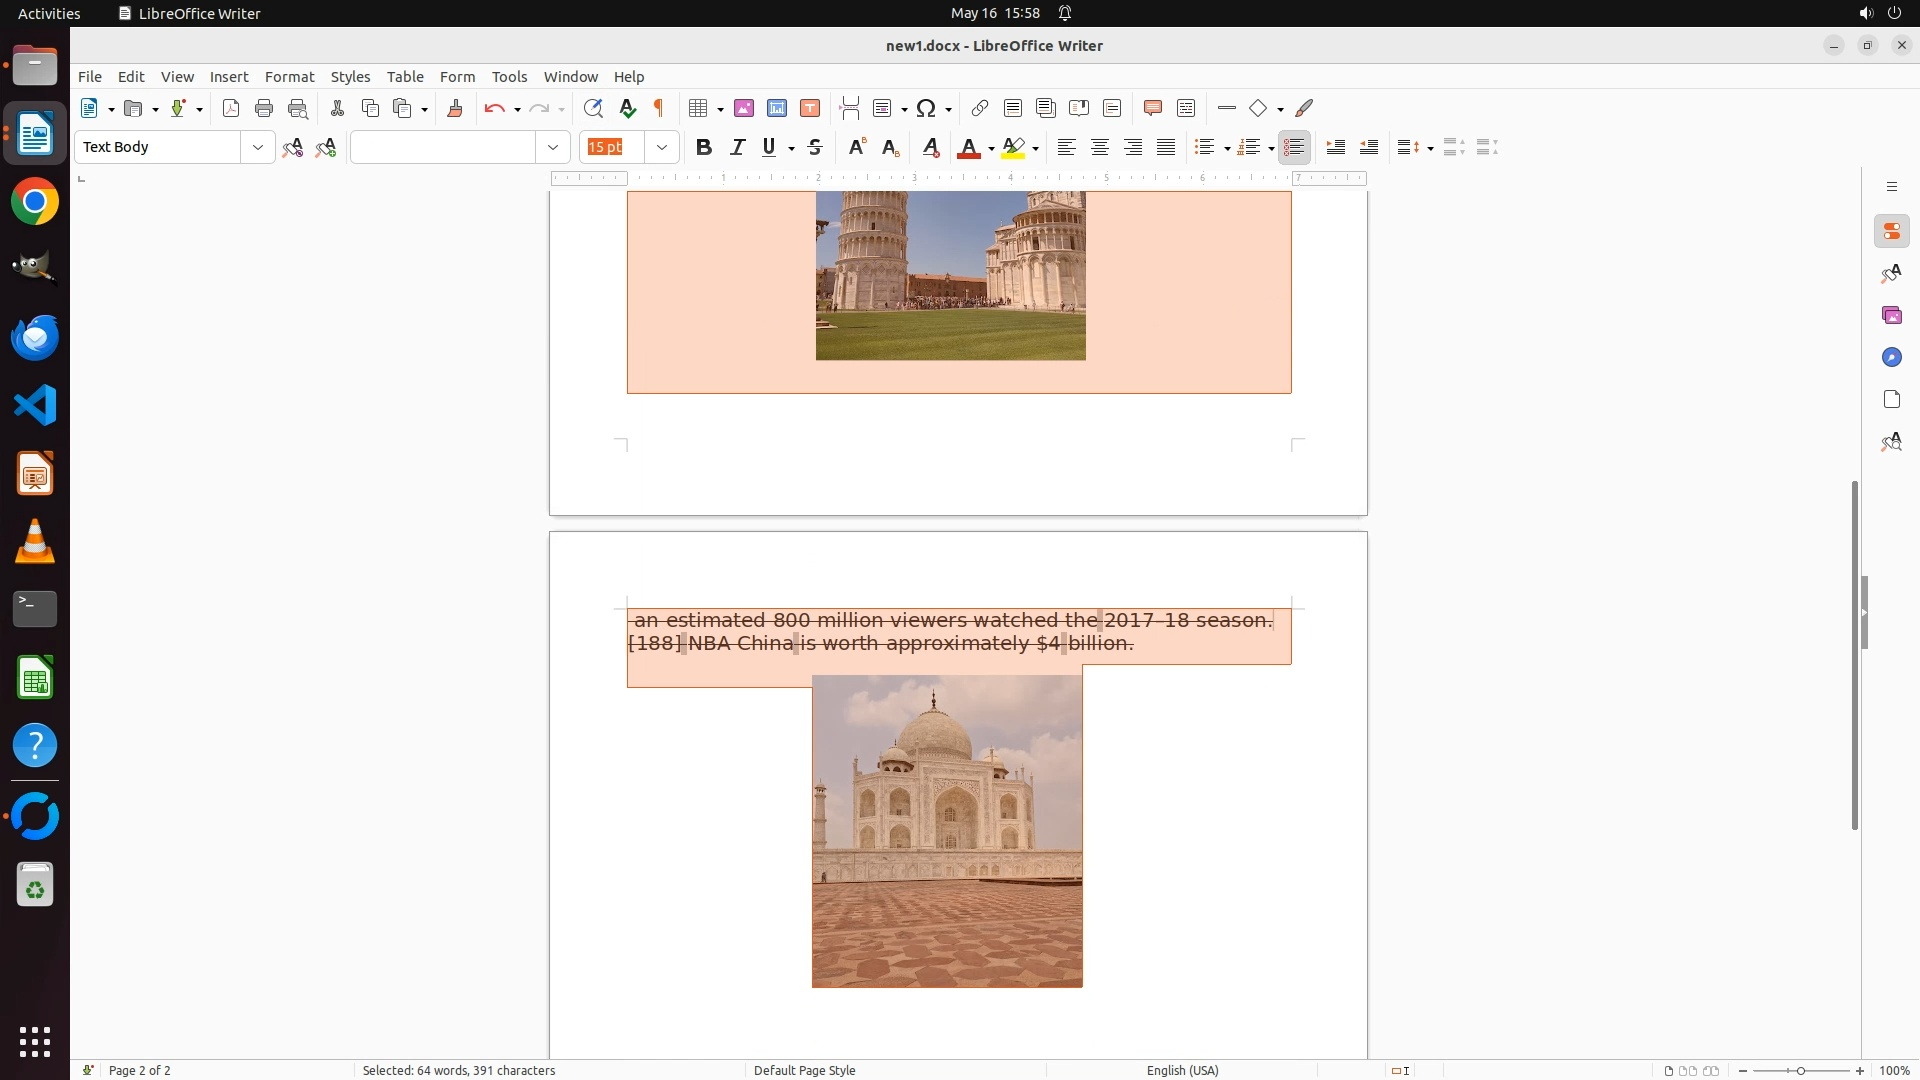Insert a text box from toolbar
Viewport: 1920px width, 1080px height.
[810, 108]
